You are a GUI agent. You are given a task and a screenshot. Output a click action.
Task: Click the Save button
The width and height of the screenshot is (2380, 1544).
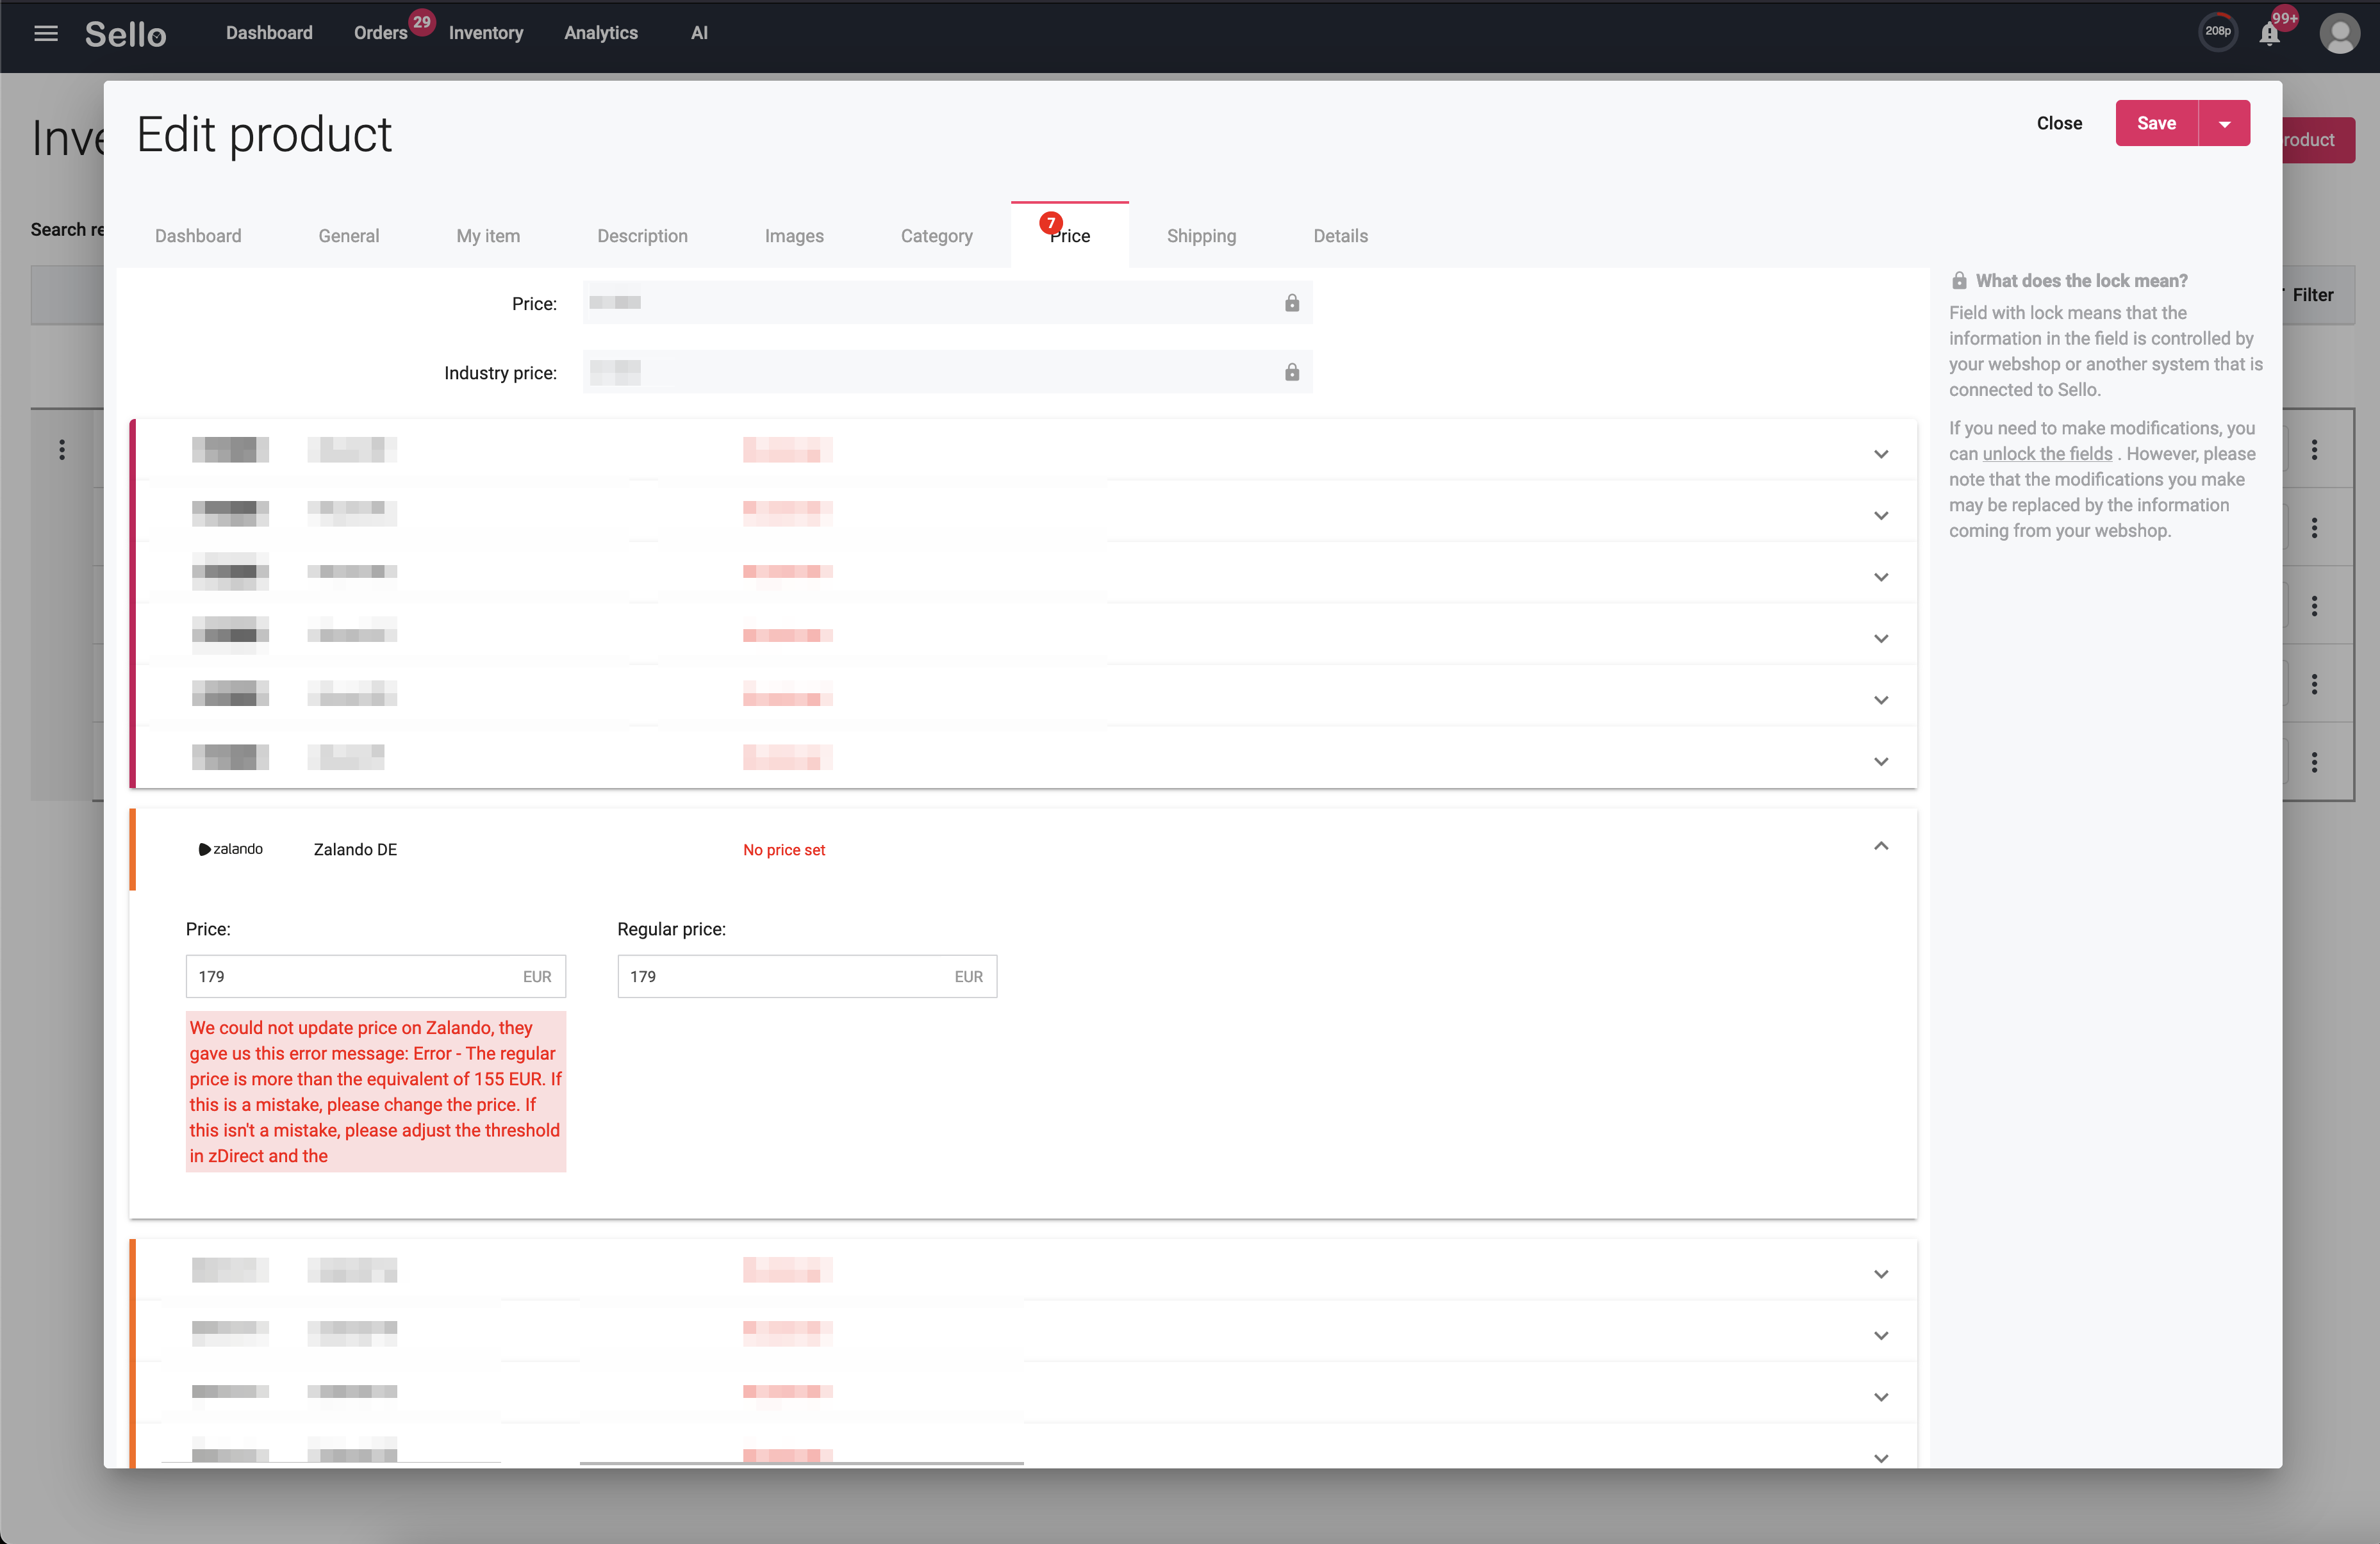[2156, 123]
